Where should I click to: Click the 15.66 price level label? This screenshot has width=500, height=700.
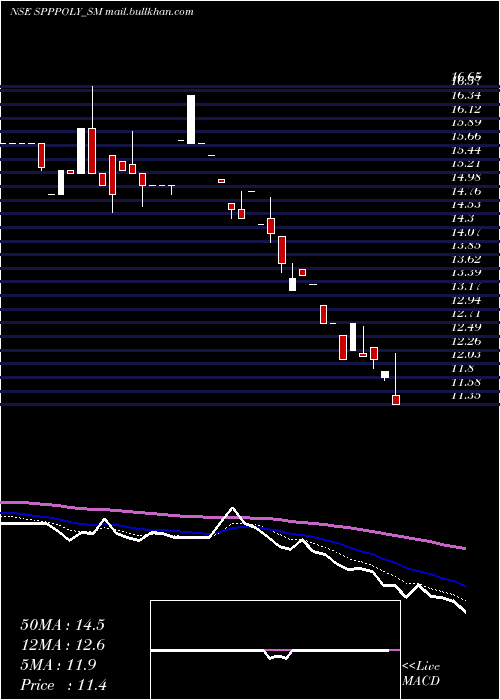466,136
